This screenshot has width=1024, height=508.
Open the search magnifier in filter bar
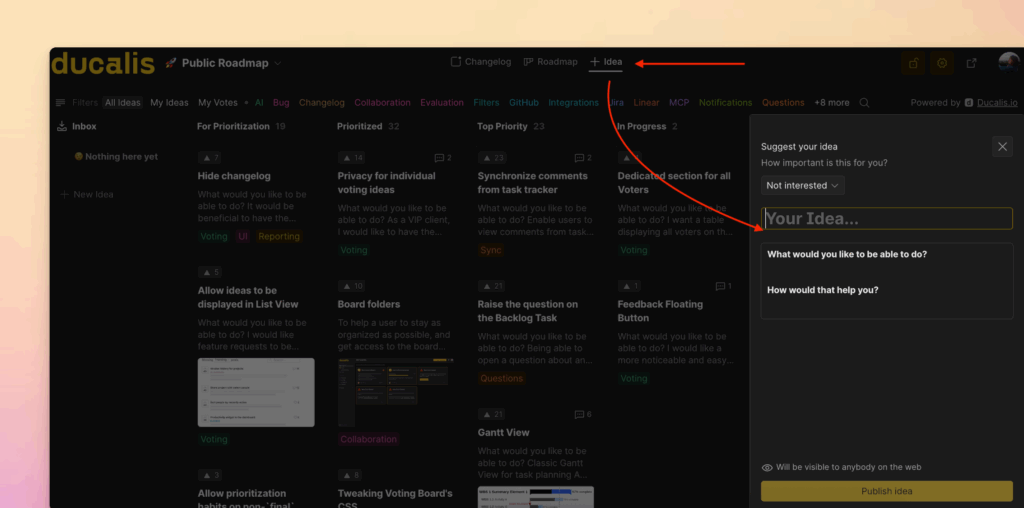point(865,103)
